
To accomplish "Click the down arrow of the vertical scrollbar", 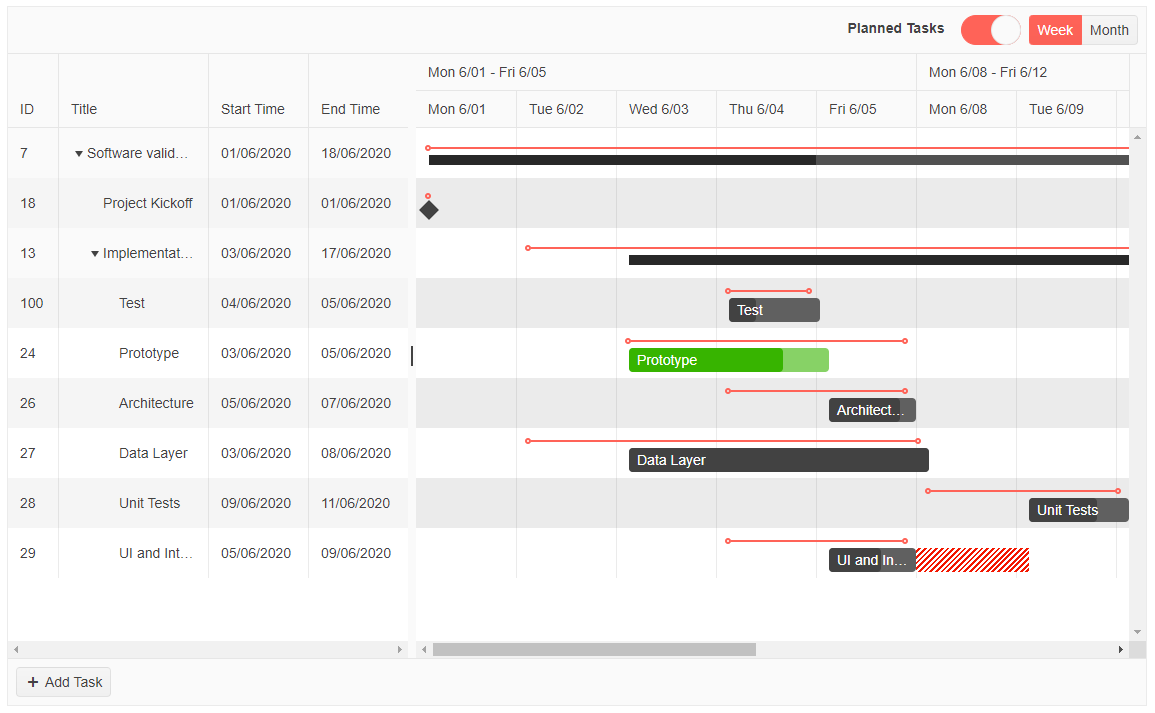I will click(x=1136, y=632).
